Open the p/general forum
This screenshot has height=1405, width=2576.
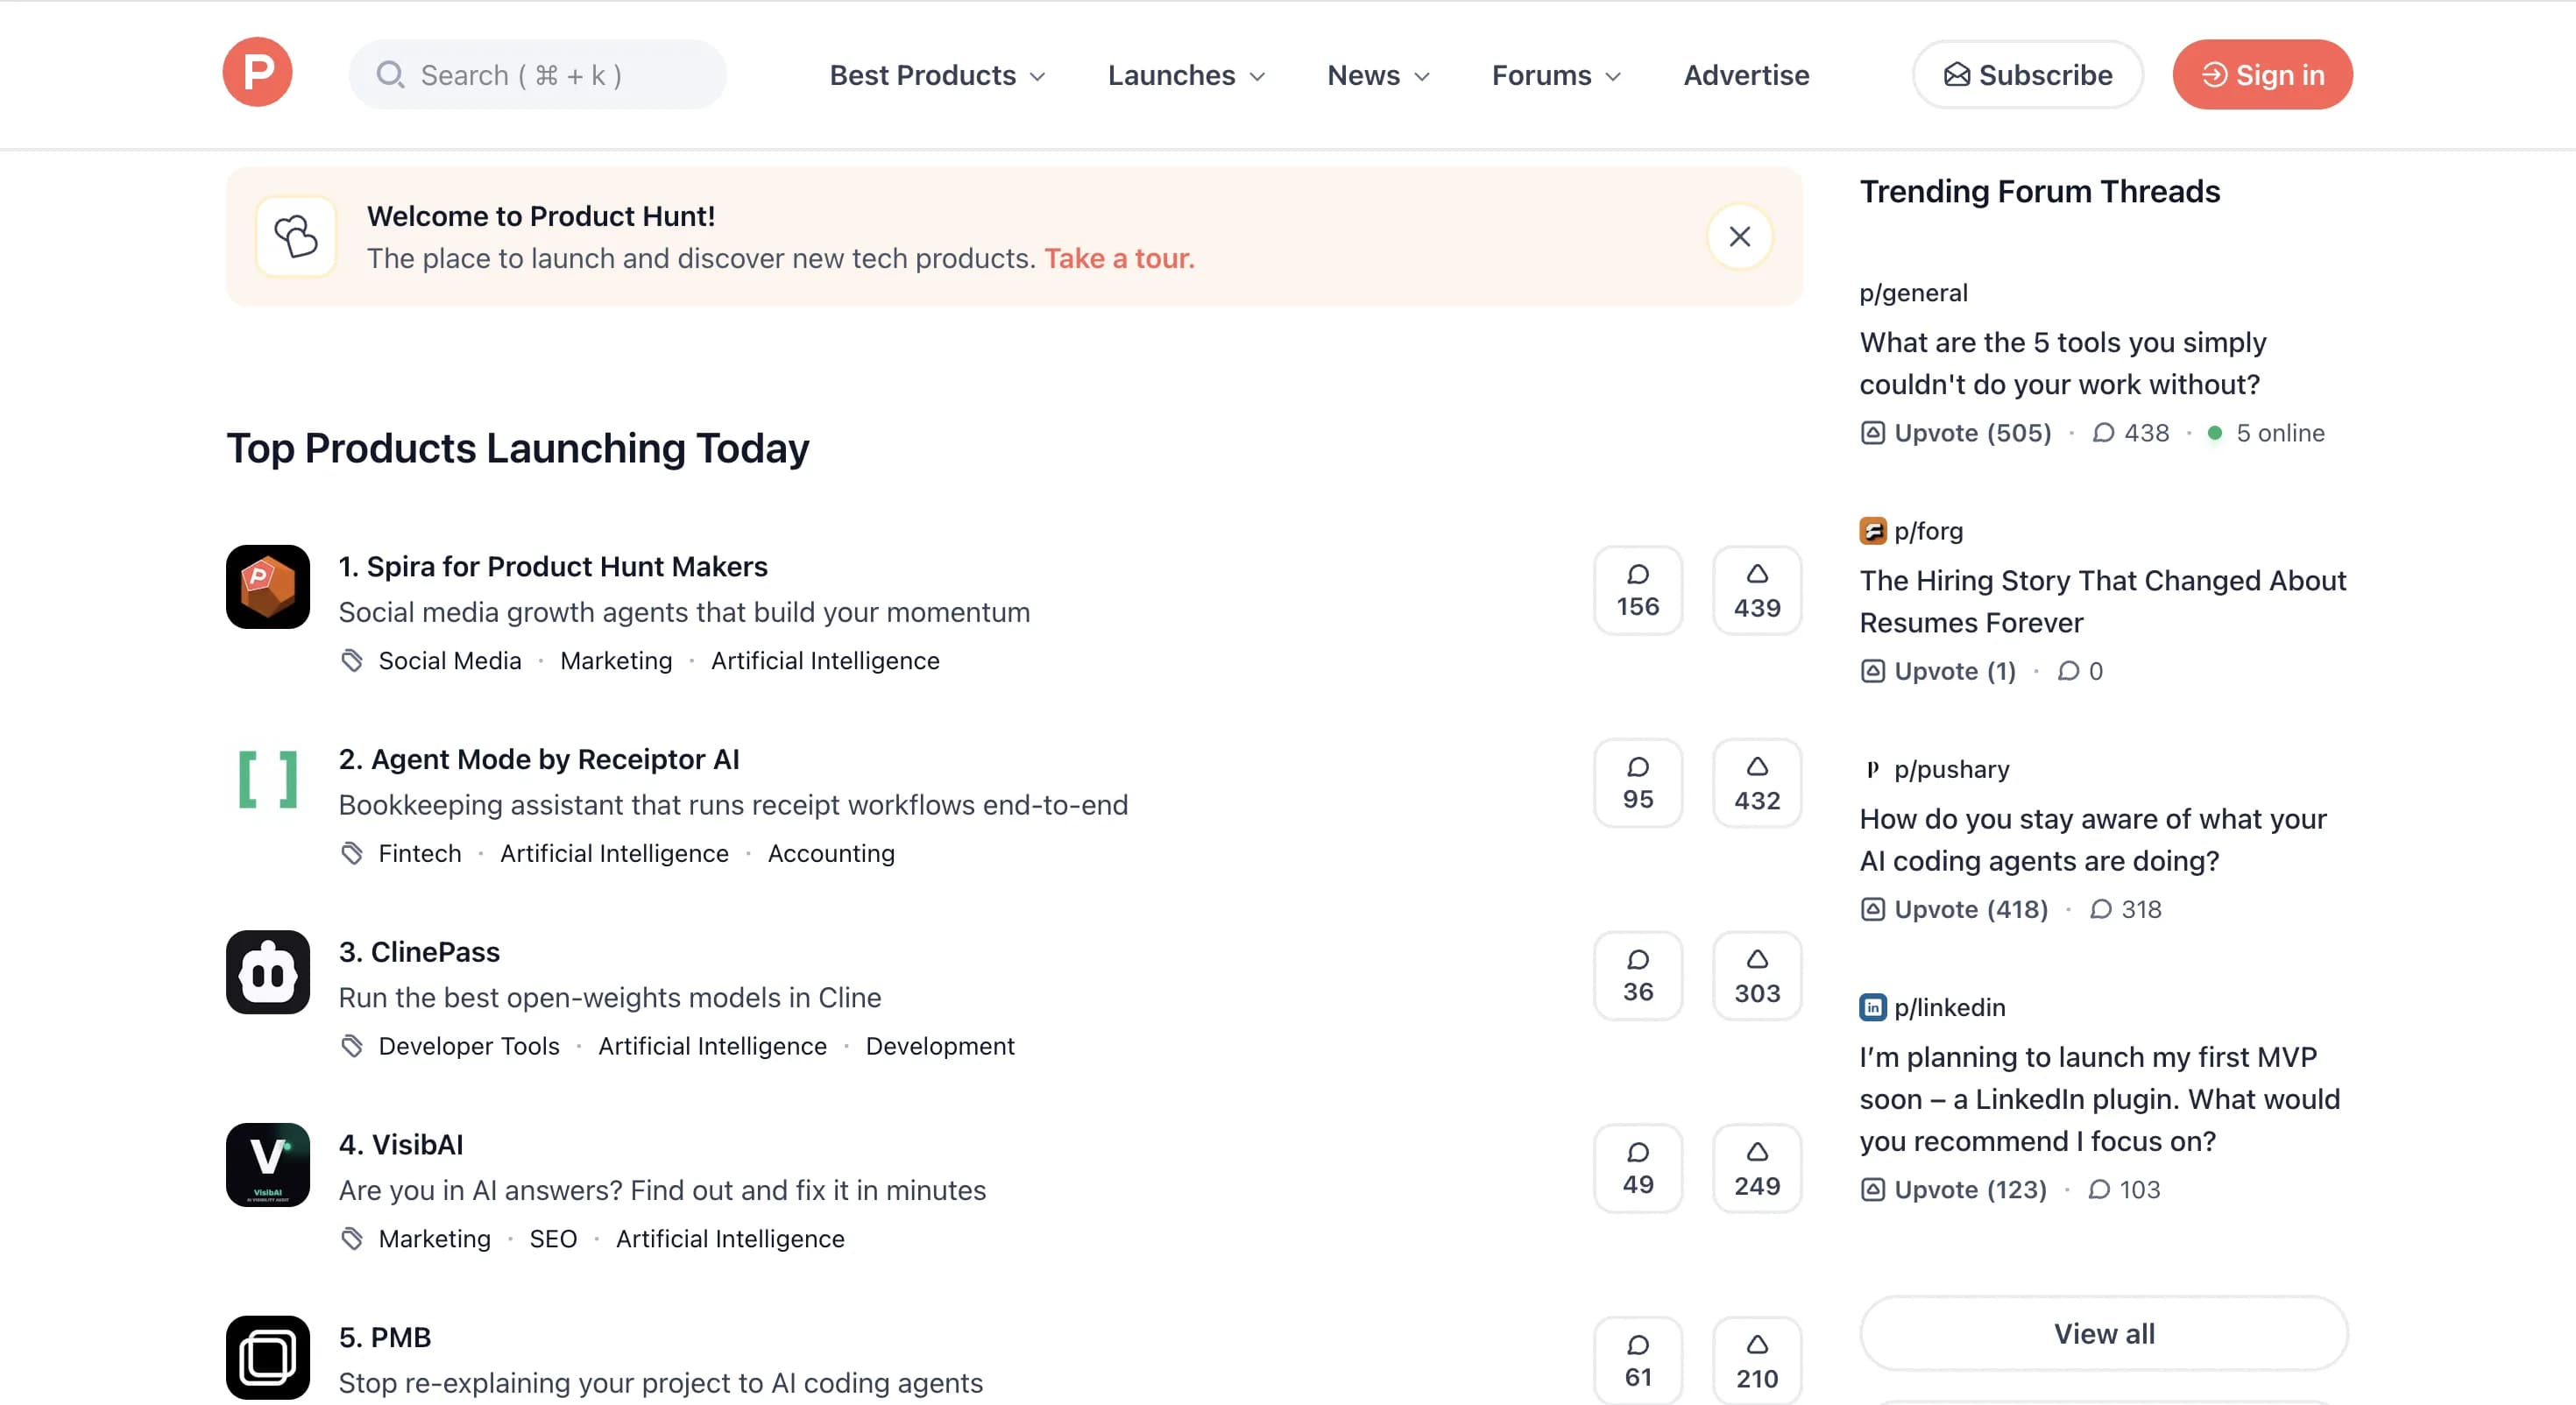point(1913,293)
